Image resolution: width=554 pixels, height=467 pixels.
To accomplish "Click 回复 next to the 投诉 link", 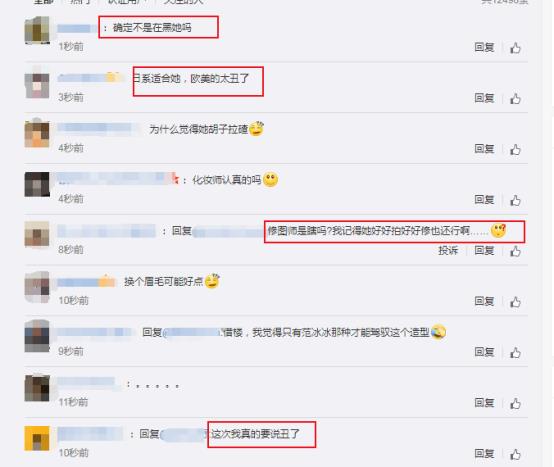I will [484, 250].
